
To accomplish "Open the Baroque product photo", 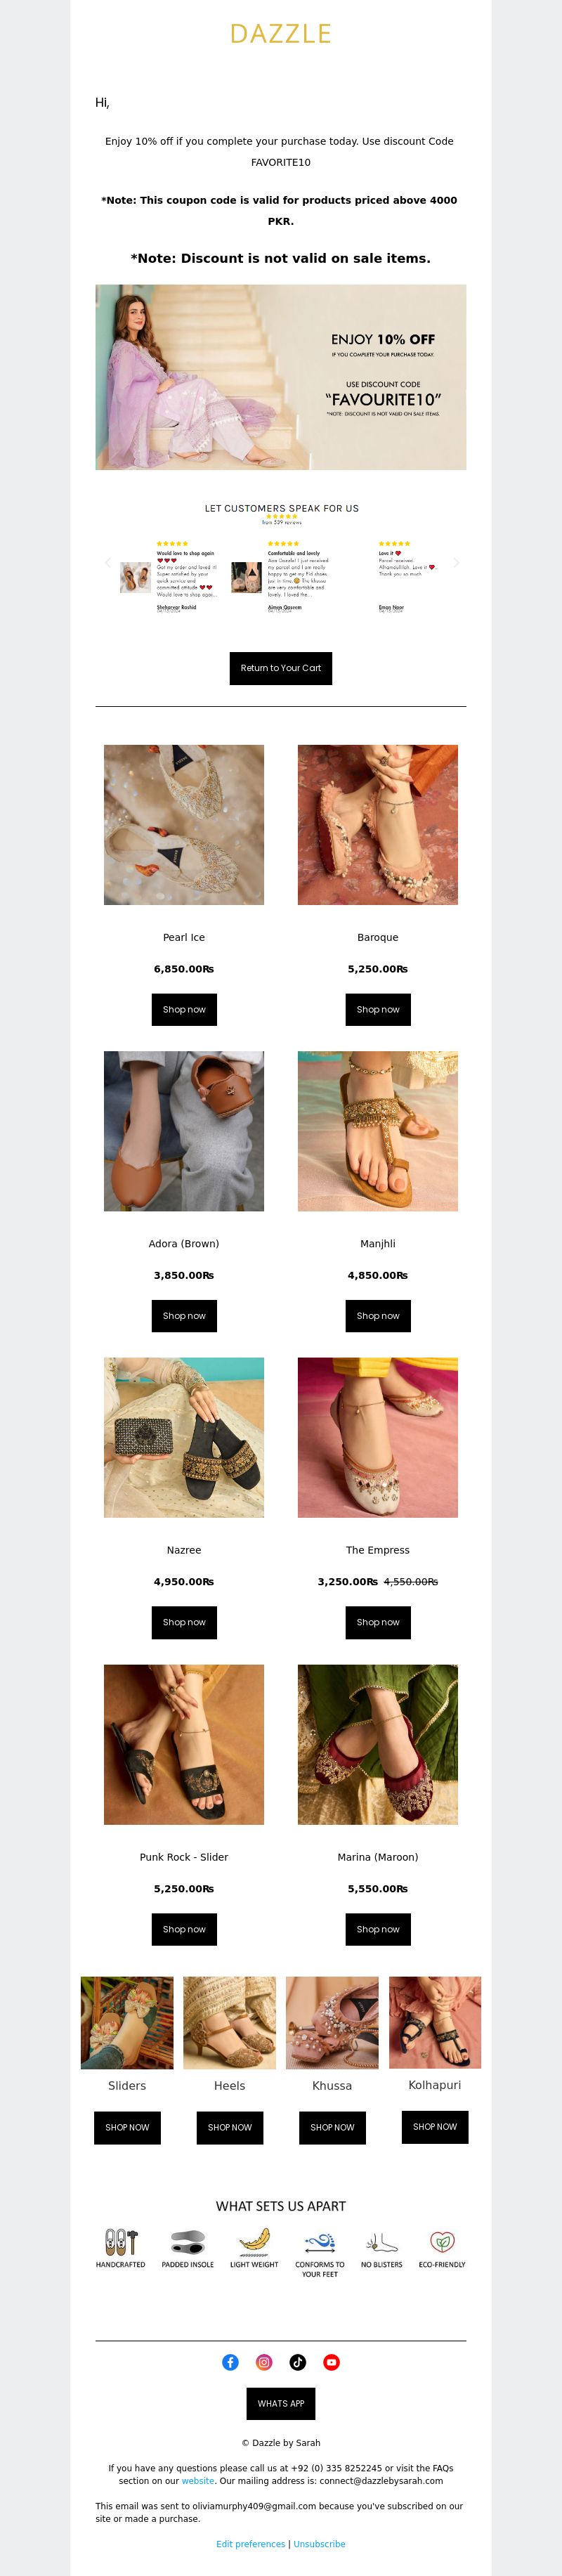I will [378, 825].
